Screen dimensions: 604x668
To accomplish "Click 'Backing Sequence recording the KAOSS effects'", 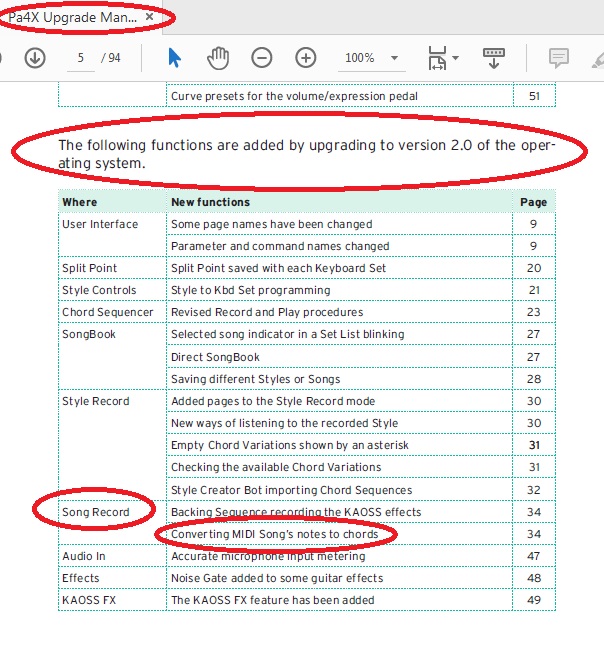I will [296, 512].
